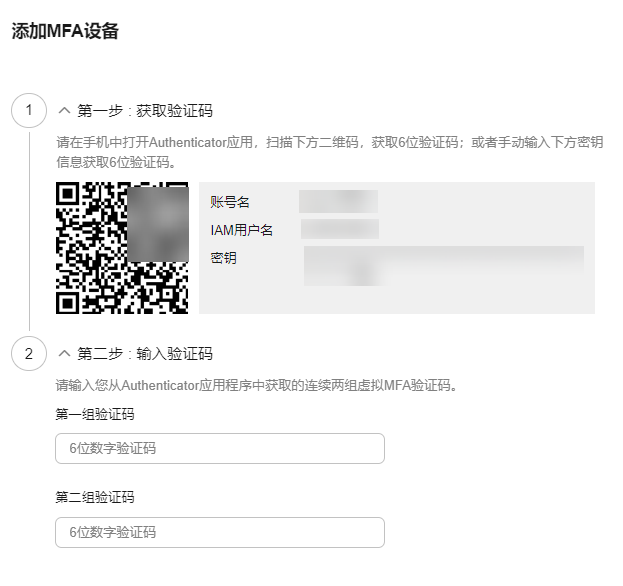This screenshot has width=623, height=586.
Task: Click the blurred secret key value
Action: point(443,266)
